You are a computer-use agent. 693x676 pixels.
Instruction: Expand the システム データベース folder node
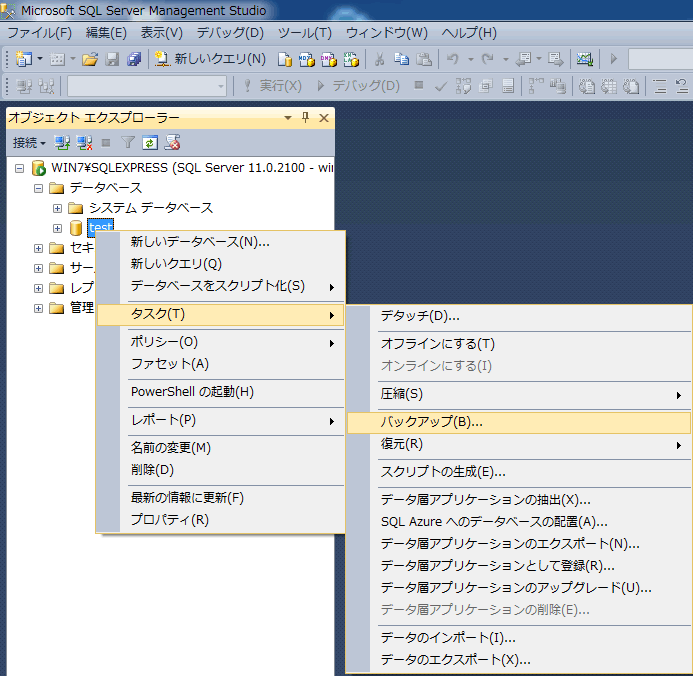point(57,208)
